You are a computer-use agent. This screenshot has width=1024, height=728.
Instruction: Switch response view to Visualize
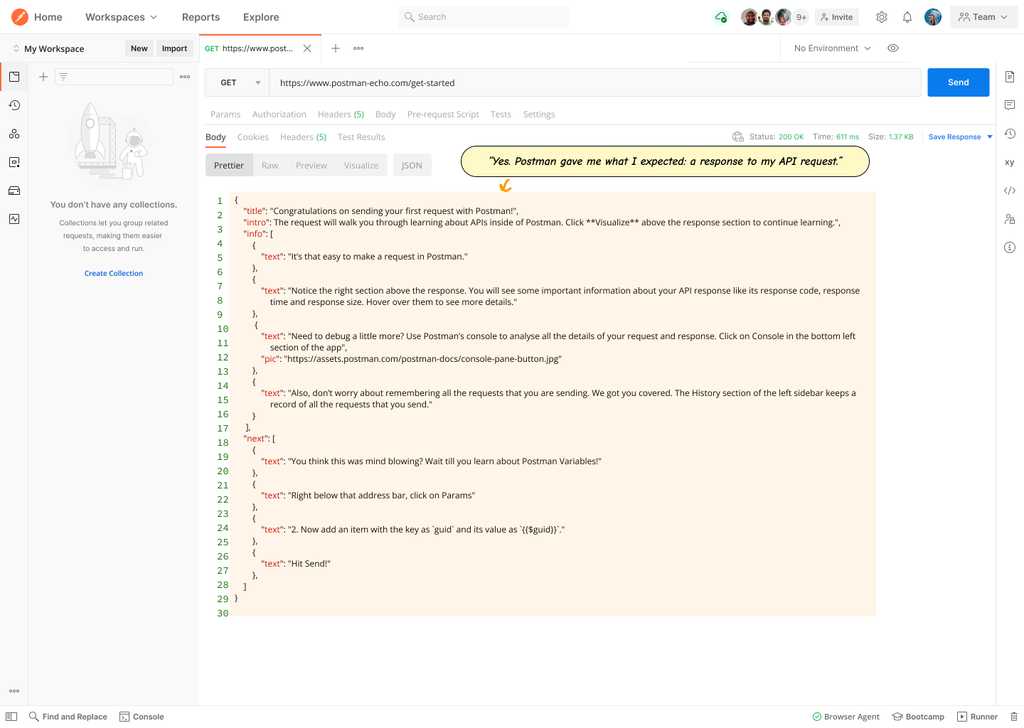tap(361, 166)
